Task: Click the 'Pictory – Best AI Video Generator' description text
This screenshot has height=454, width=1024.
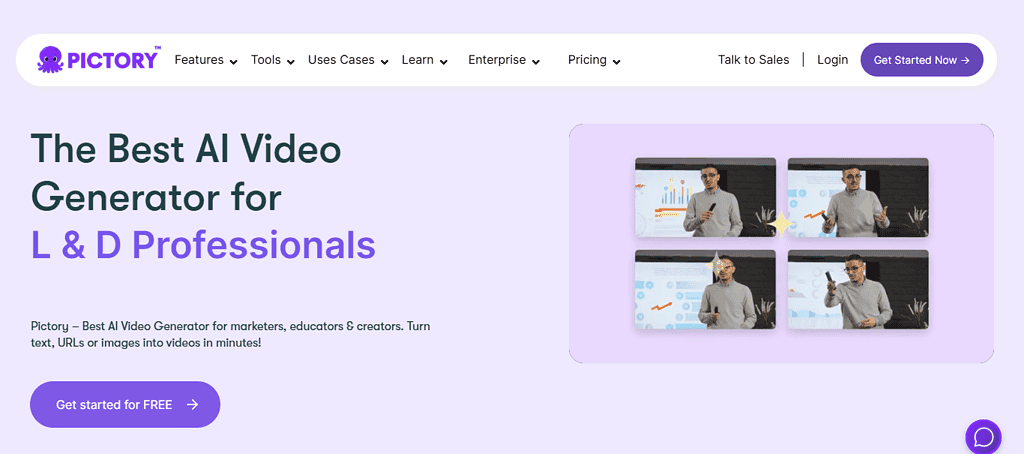Action: [231, 334]
